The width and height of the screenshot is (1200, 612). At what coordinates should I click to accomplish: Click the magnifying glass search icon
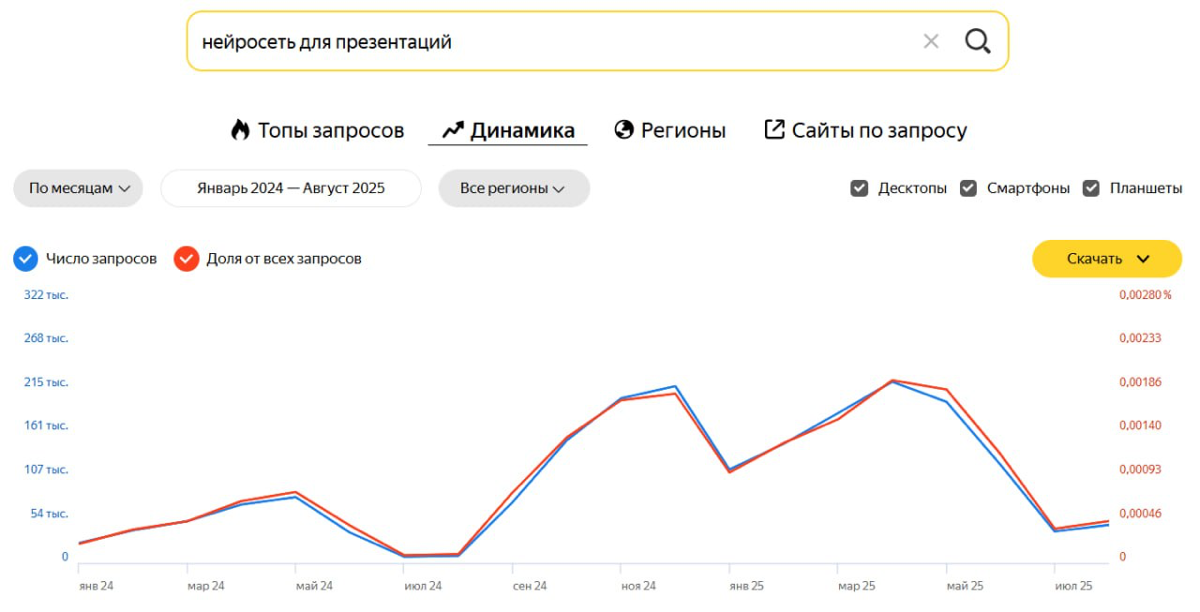click(x=977, y=41)
